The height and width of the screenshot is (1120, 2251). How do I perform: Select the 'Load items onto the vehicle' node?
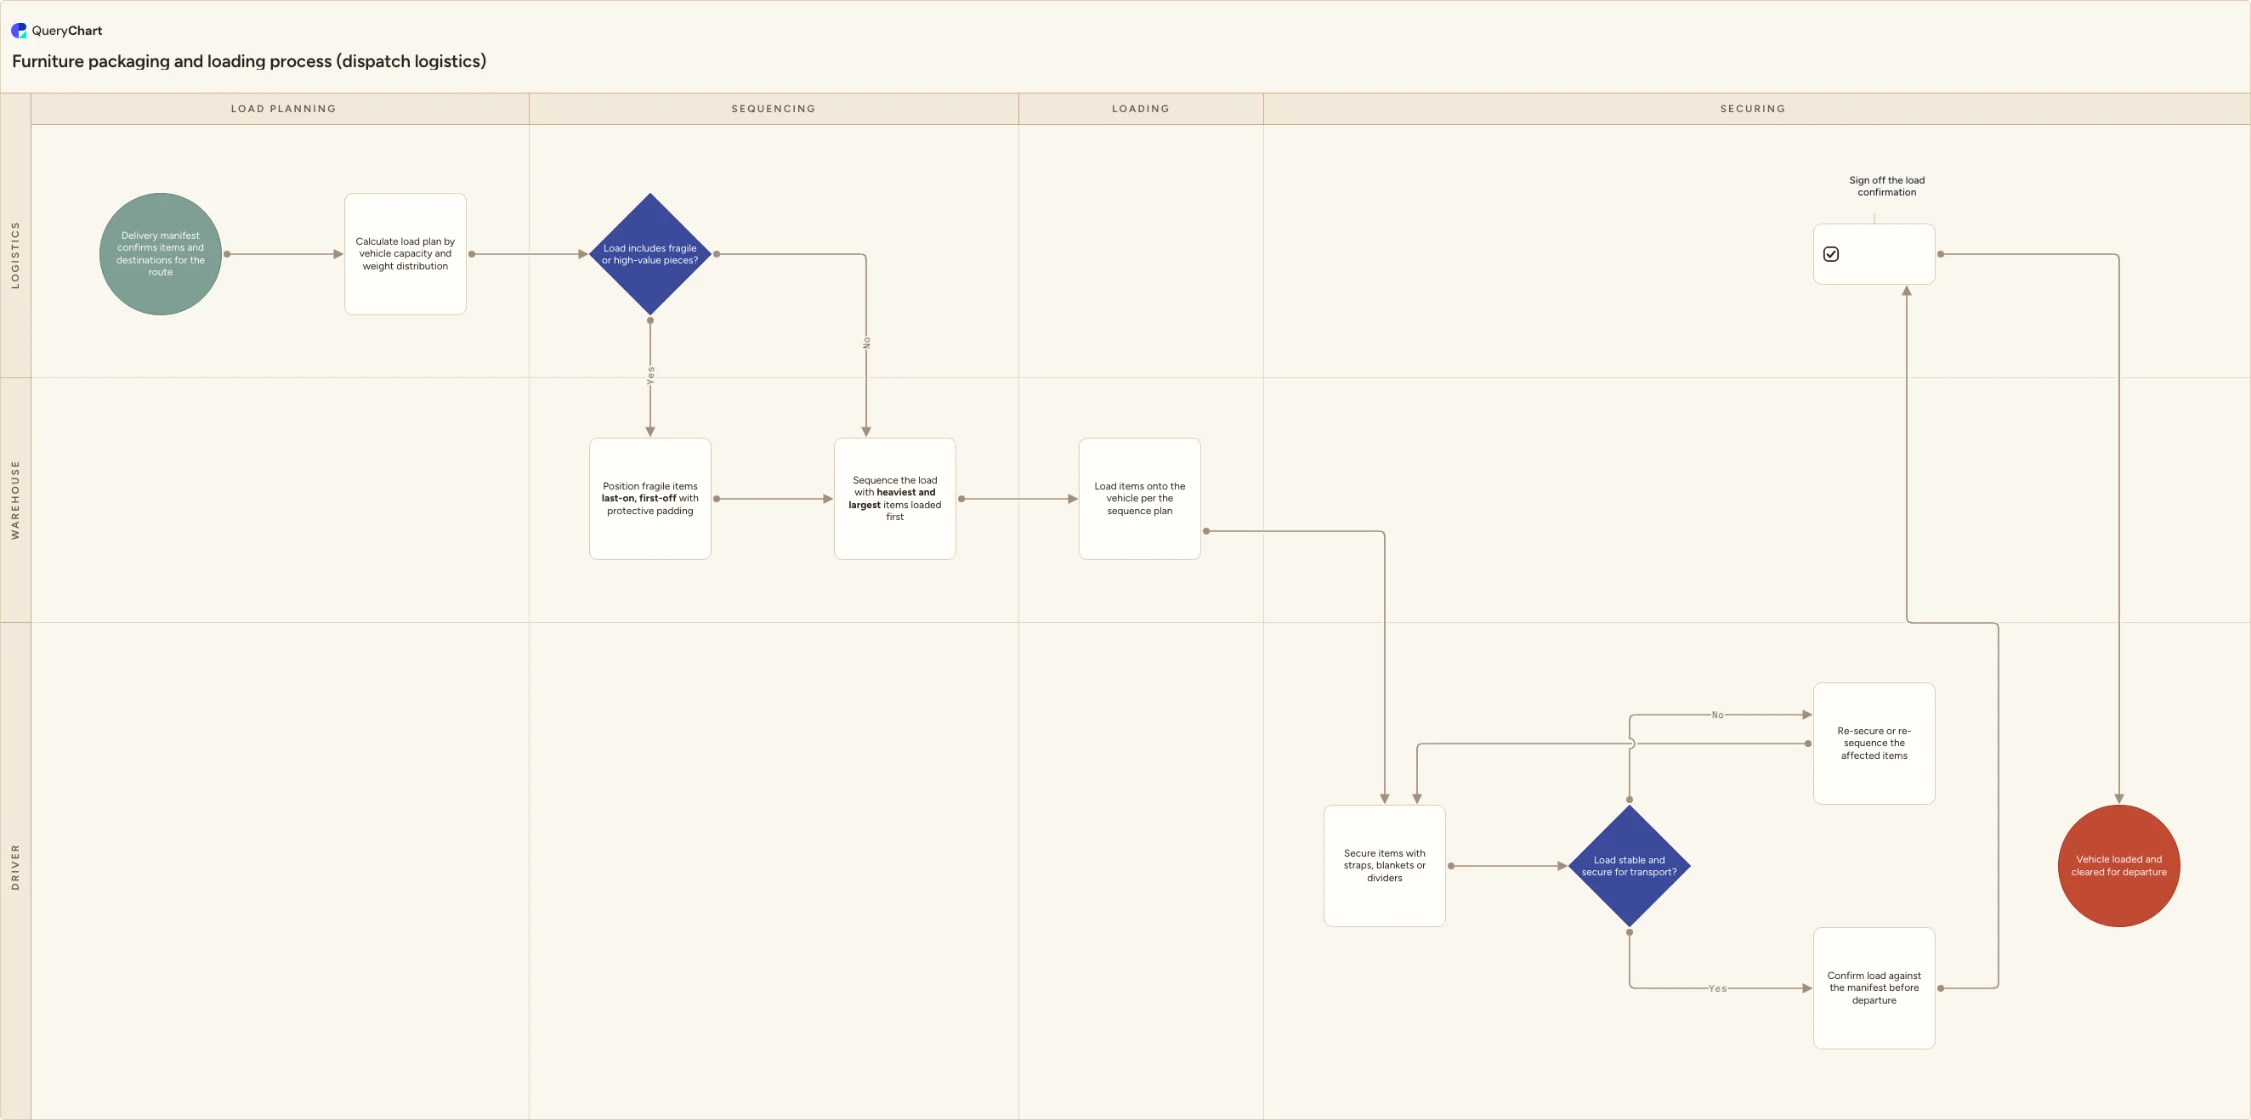pyautogui.click(x=1140, y=499)
